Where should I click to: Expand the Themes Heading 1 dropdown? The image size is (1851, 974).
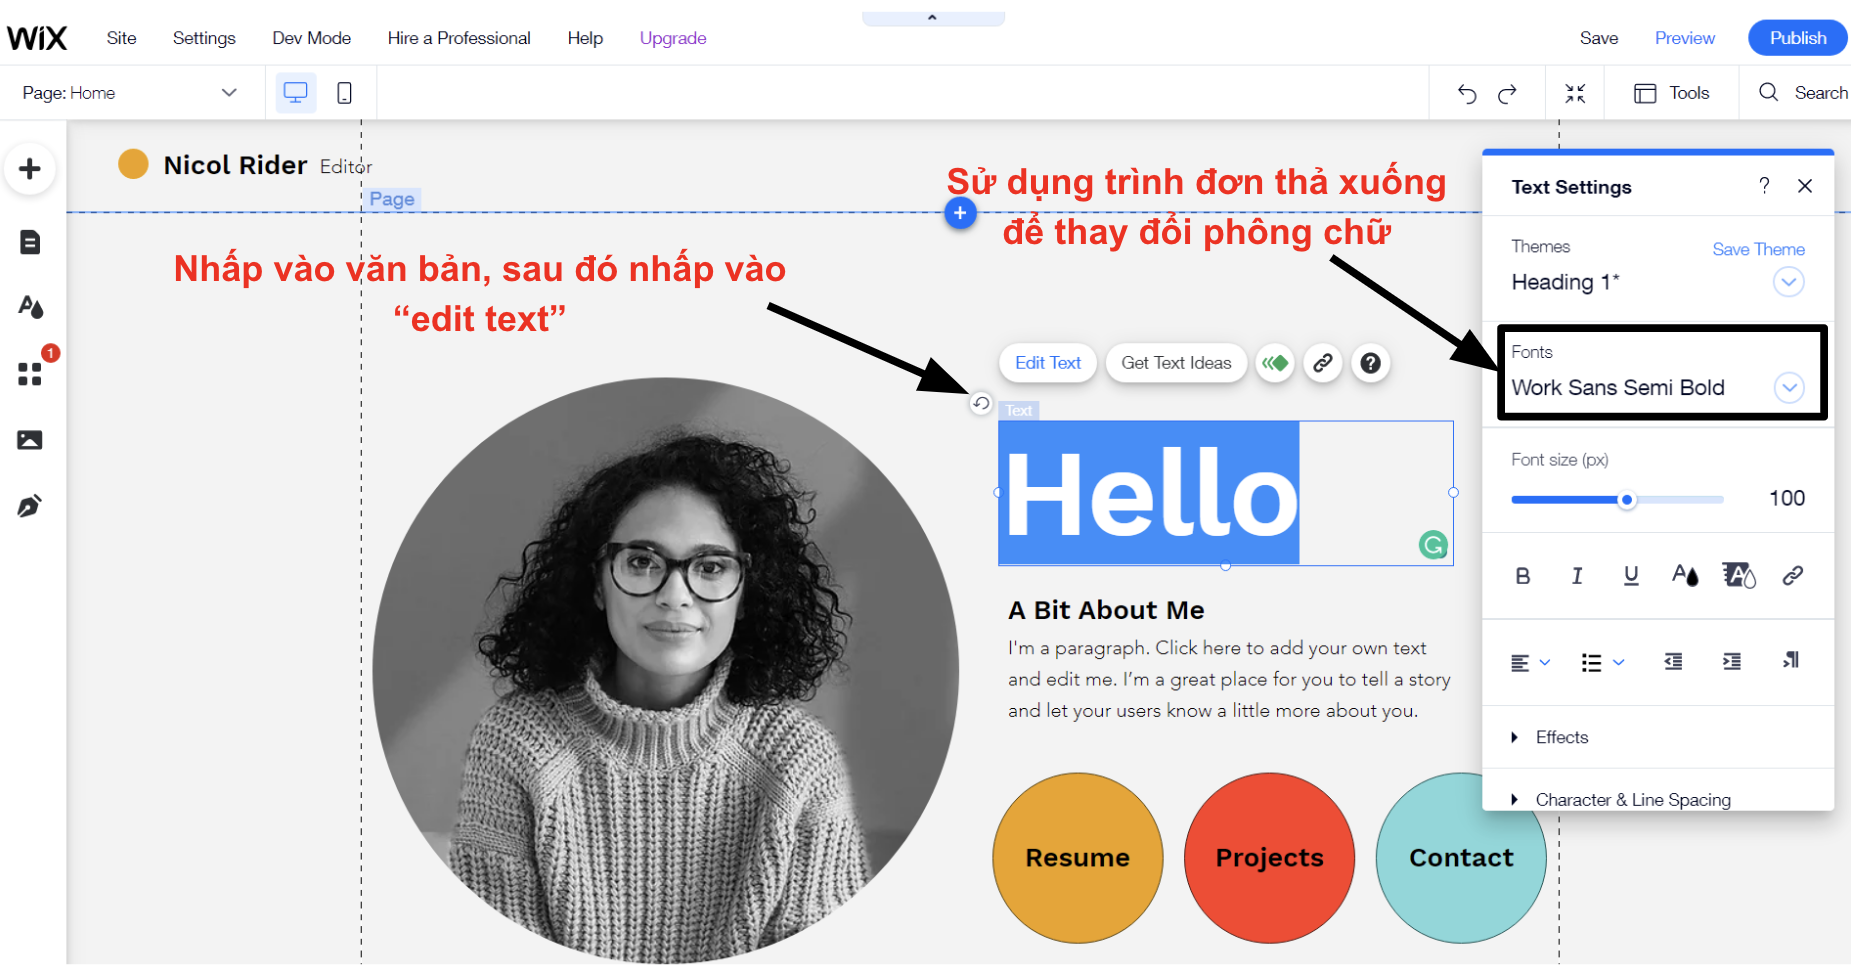pos(1789,282)
